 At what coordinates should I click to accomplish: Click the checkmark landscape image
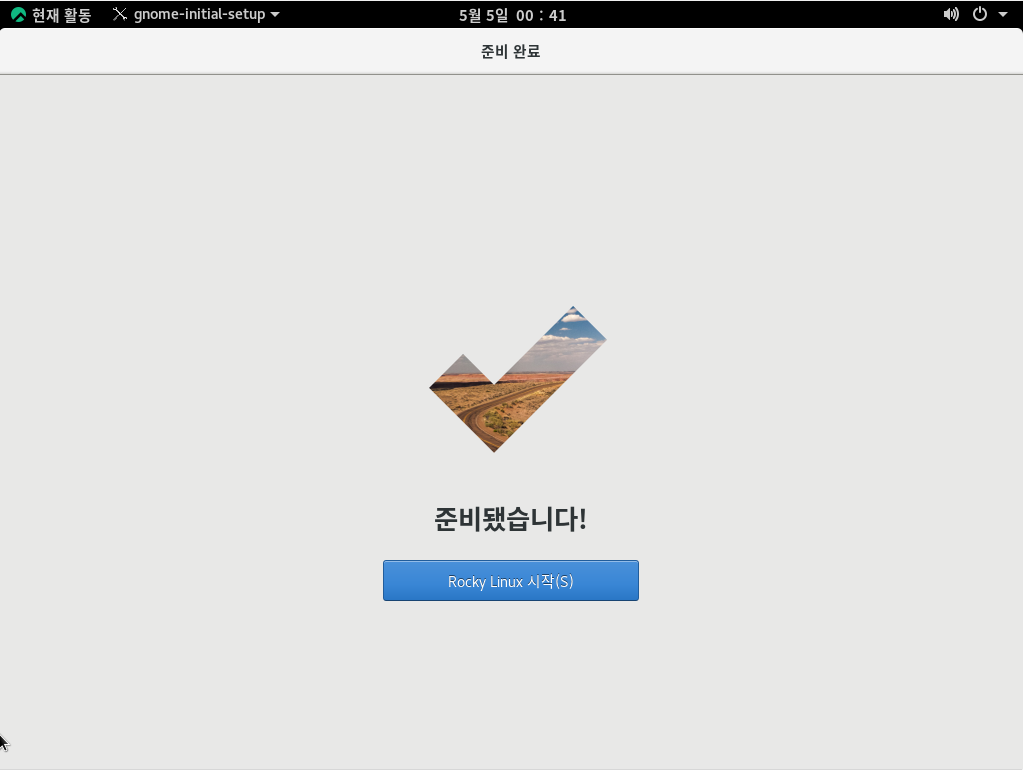(x=517, y=379)
